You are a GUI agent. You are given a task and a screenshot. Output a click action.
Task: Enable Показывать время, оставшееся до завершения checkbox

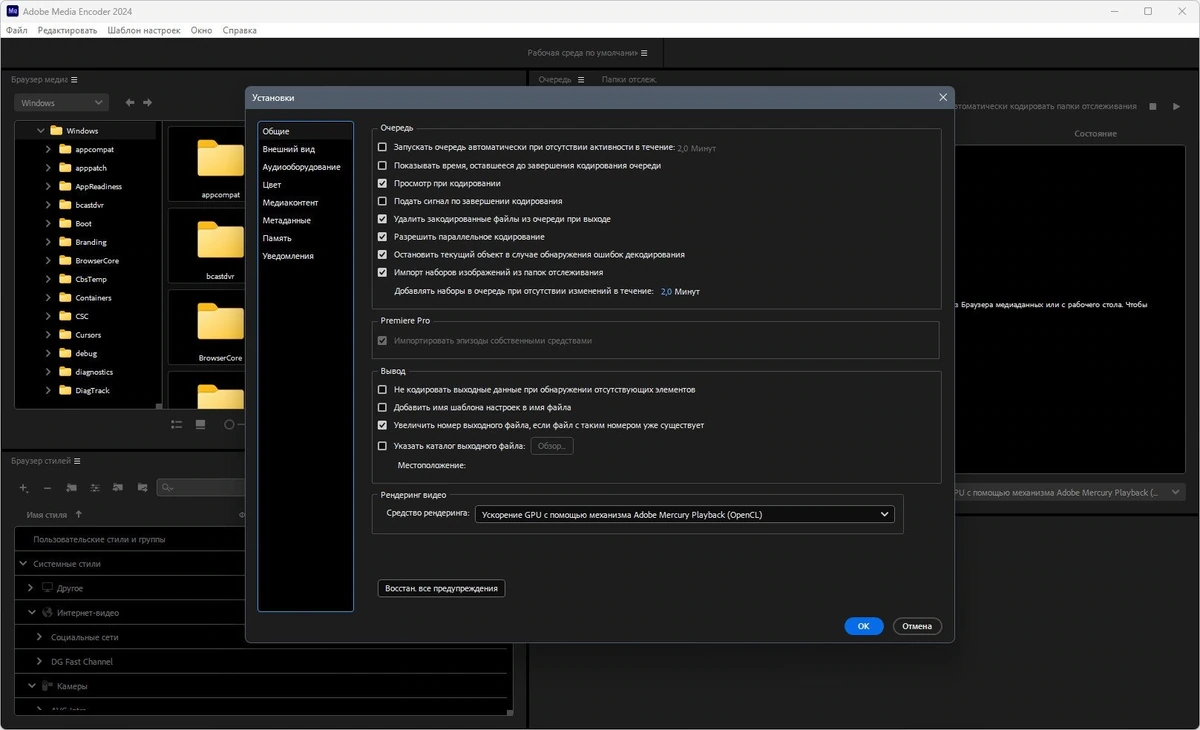click(382, 165)
